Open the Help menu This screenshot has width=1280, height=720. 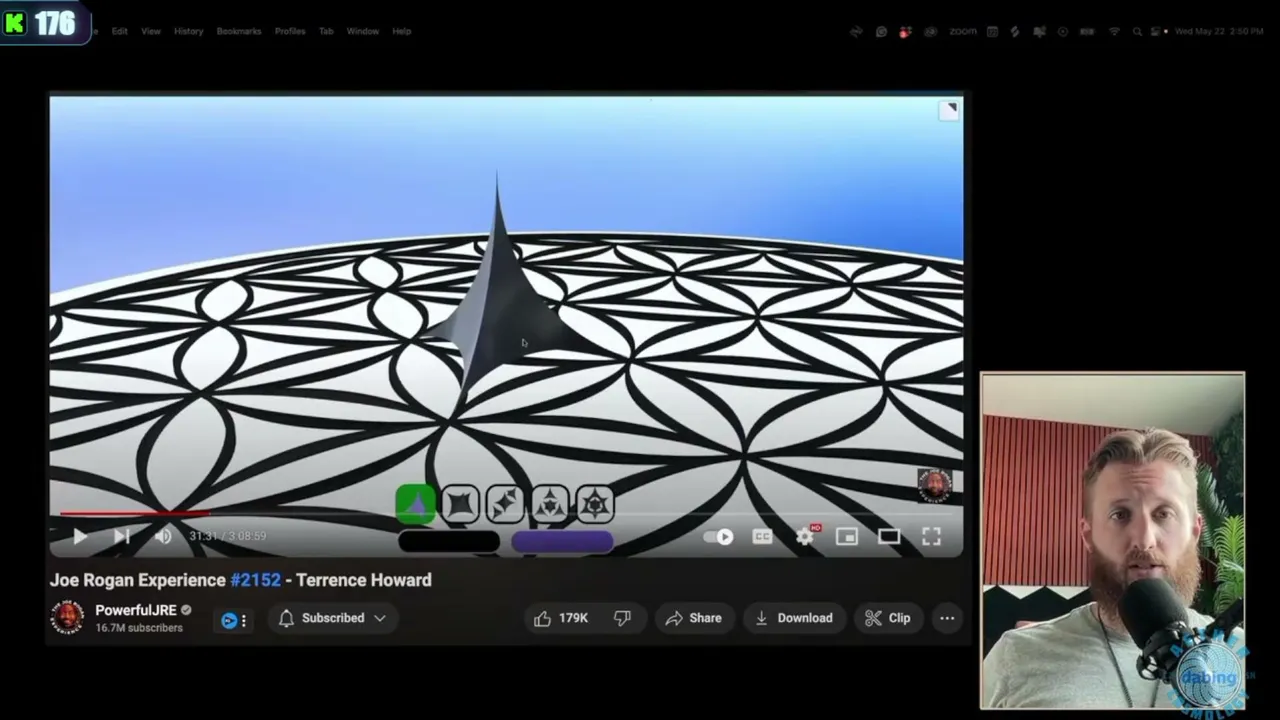tap(401, 31)
